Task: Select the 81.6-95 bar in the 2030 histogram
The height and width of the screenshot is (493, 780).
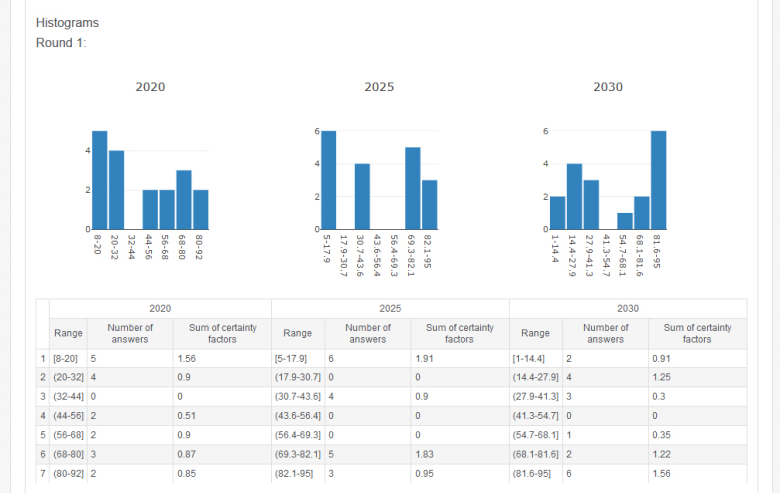Action: click(x=658, y=180)
